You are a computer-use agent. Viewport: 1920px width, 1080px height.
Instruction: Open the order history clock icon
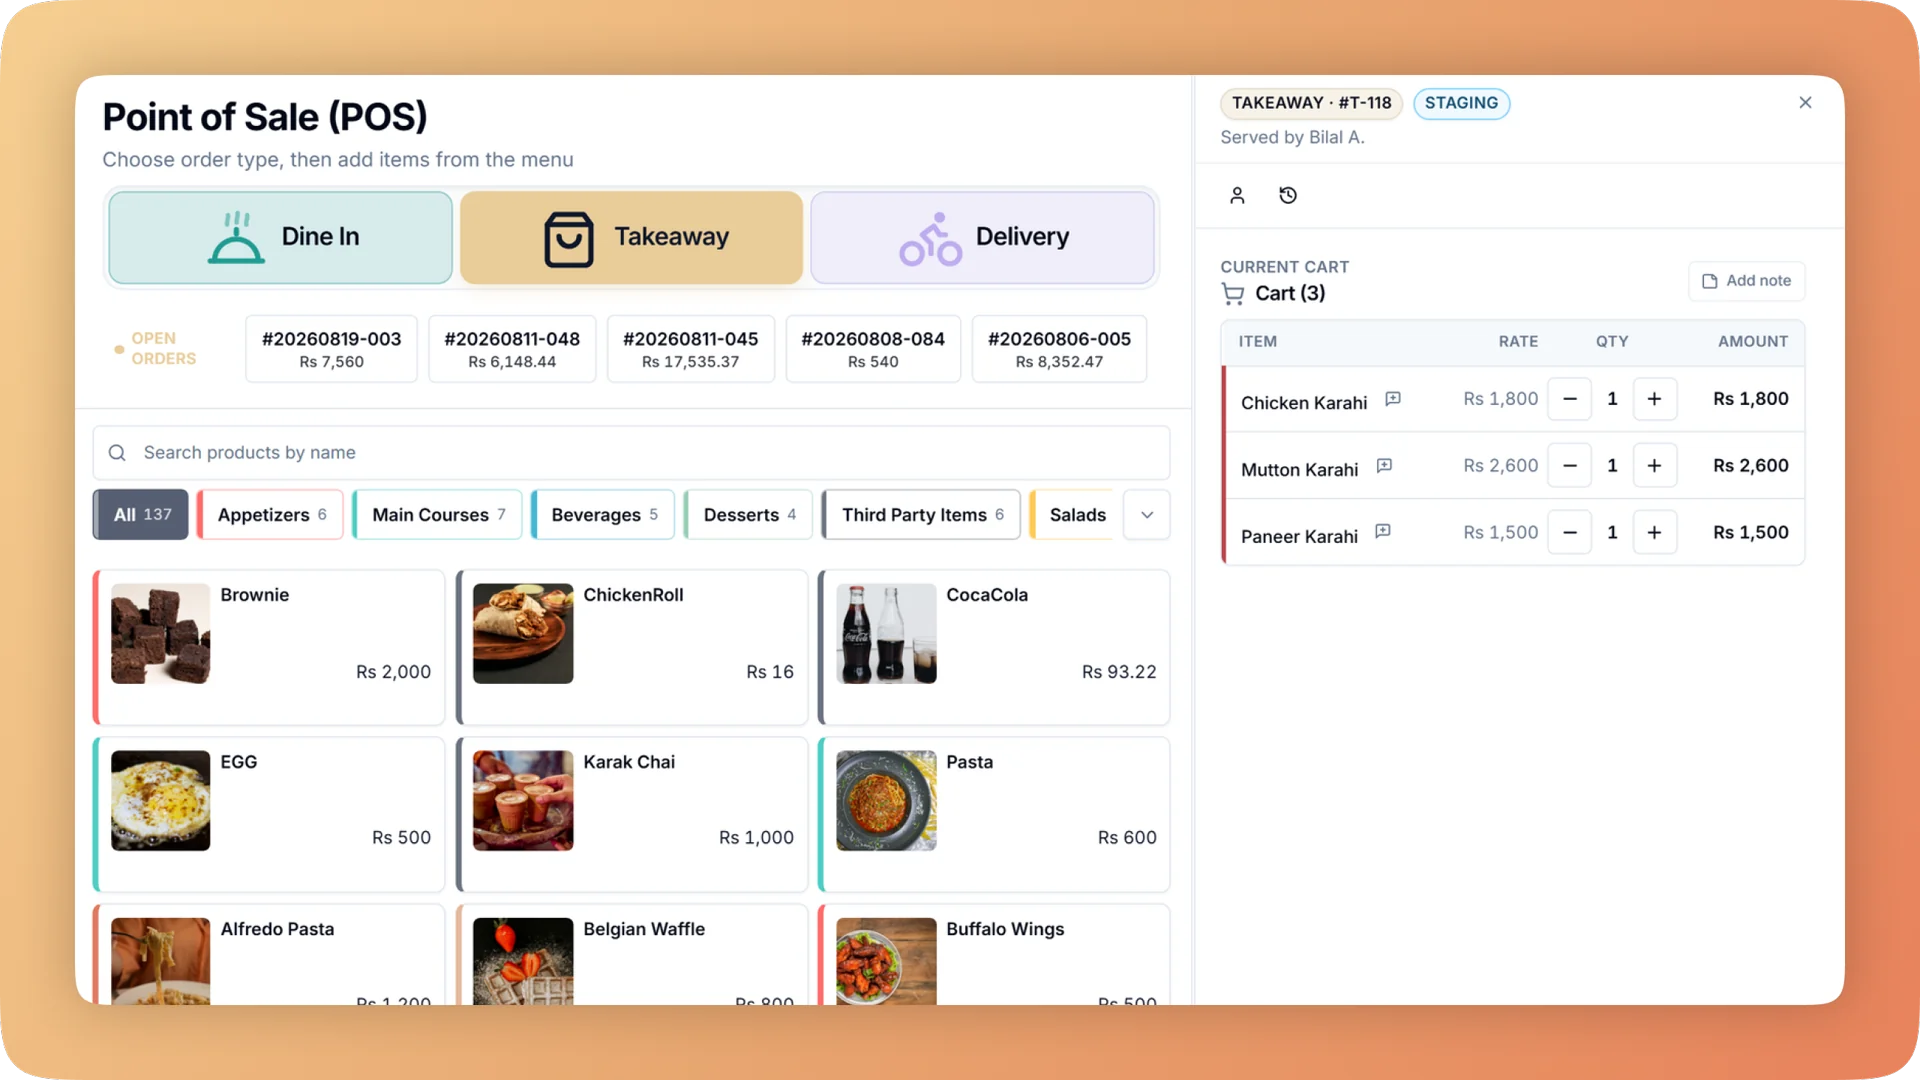[1288, 195]
